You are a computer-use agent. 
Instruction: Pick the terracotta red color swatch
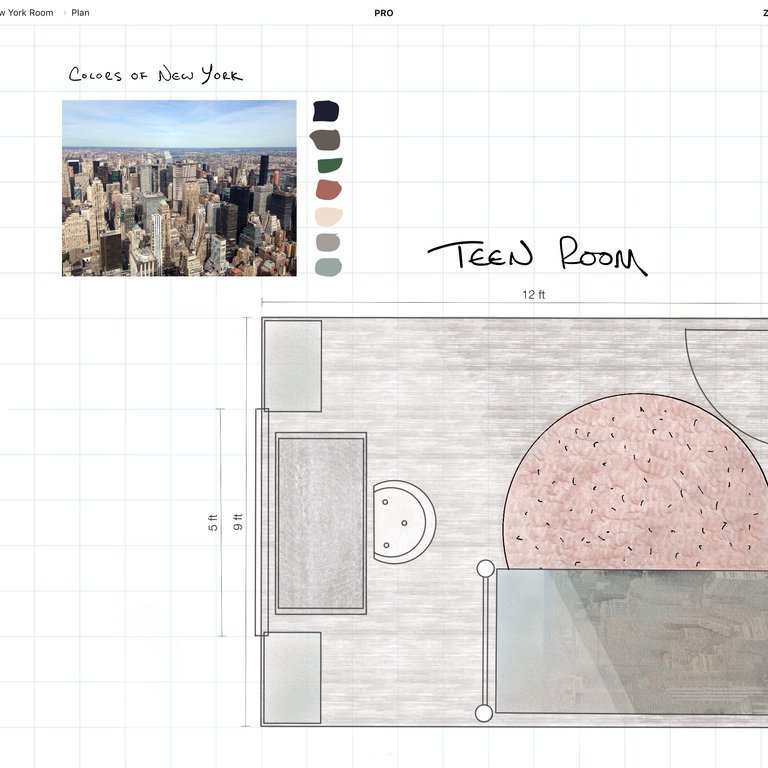coord(329,190)
